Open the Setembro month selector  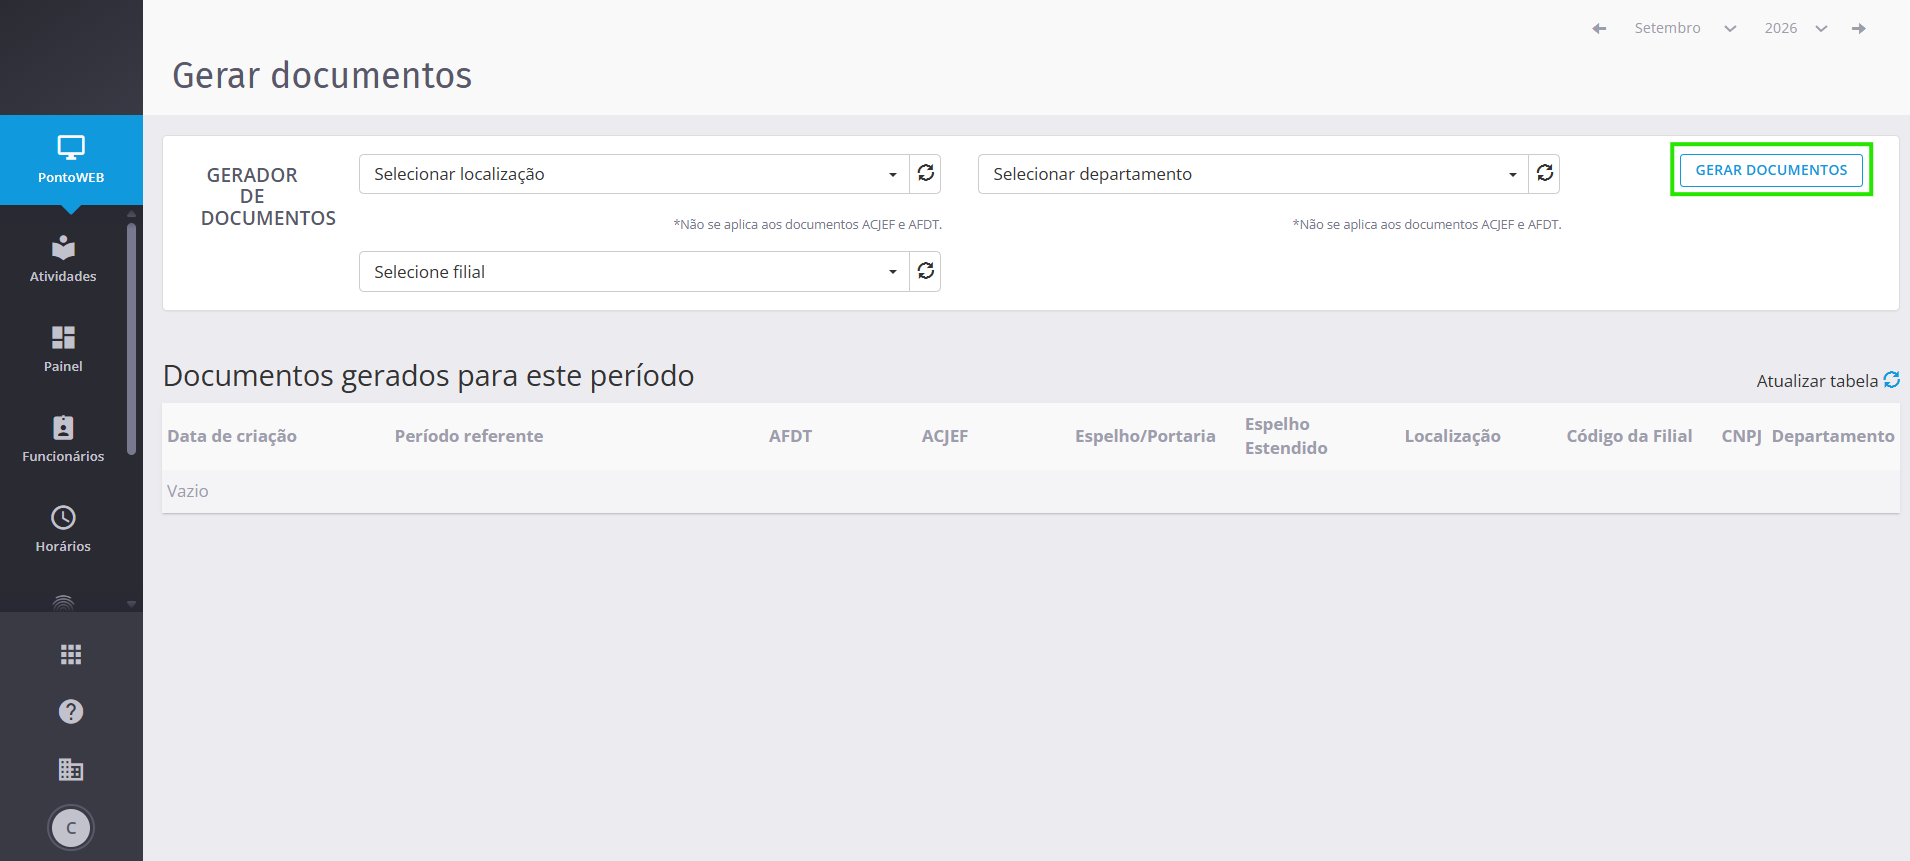coord(1685,28)
